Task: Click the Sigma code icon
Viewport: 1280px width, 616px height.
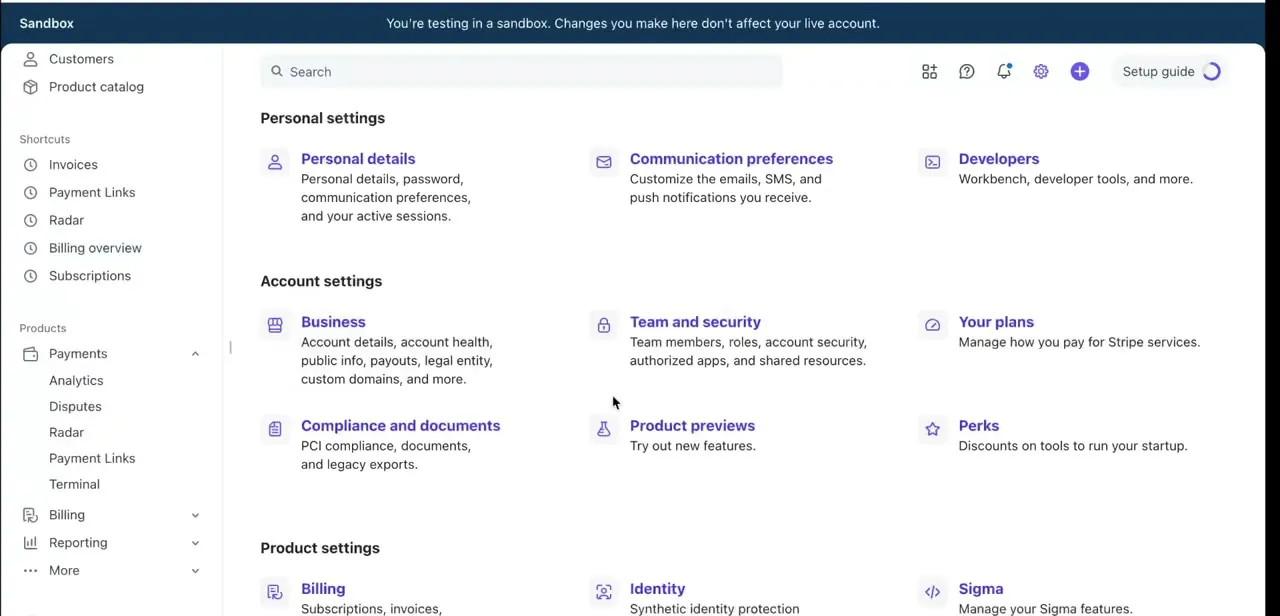Action: tap(933, 592)
